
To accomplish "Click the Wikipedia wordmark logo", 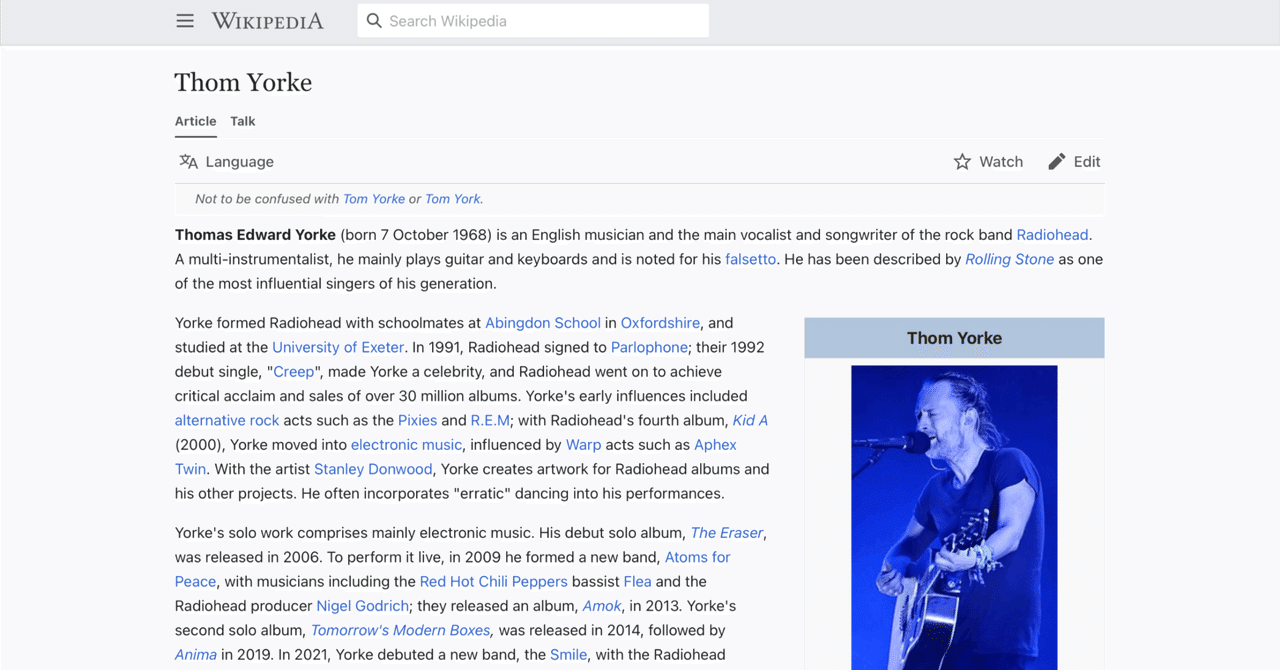I will (x=267, y=21).
